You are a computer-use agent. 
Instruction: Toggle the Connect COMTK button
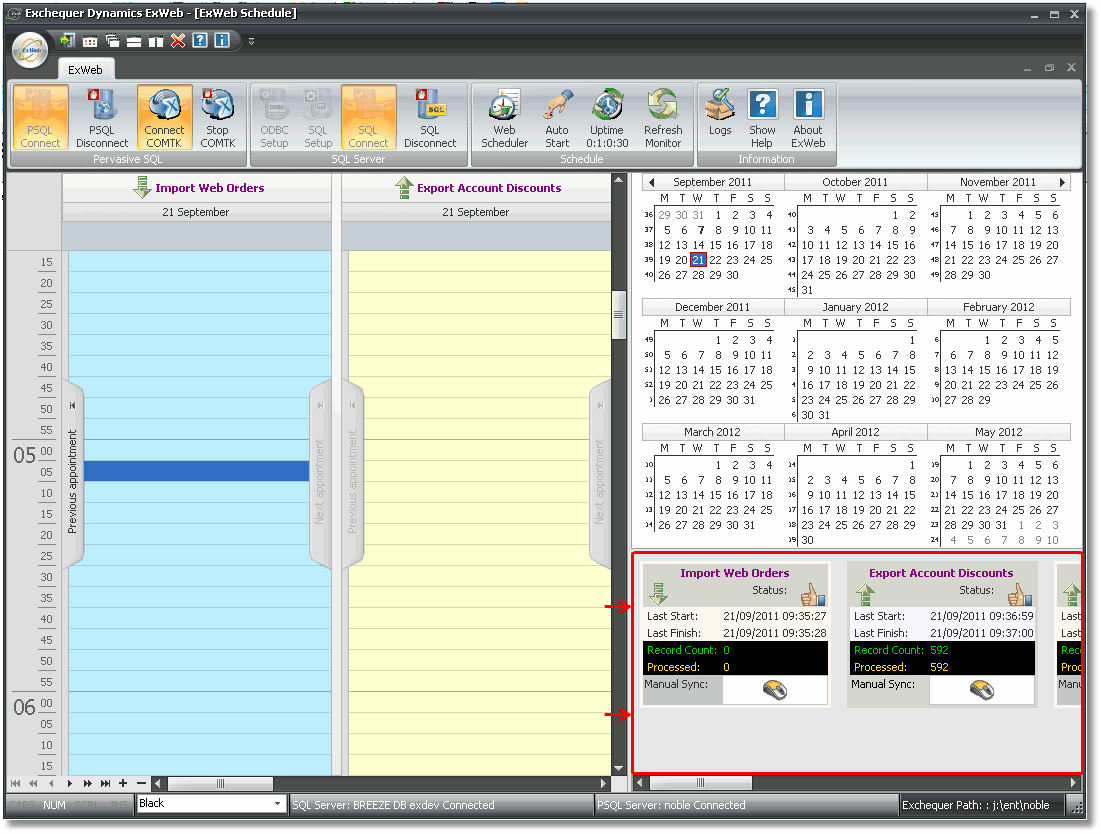pos(164,117)
